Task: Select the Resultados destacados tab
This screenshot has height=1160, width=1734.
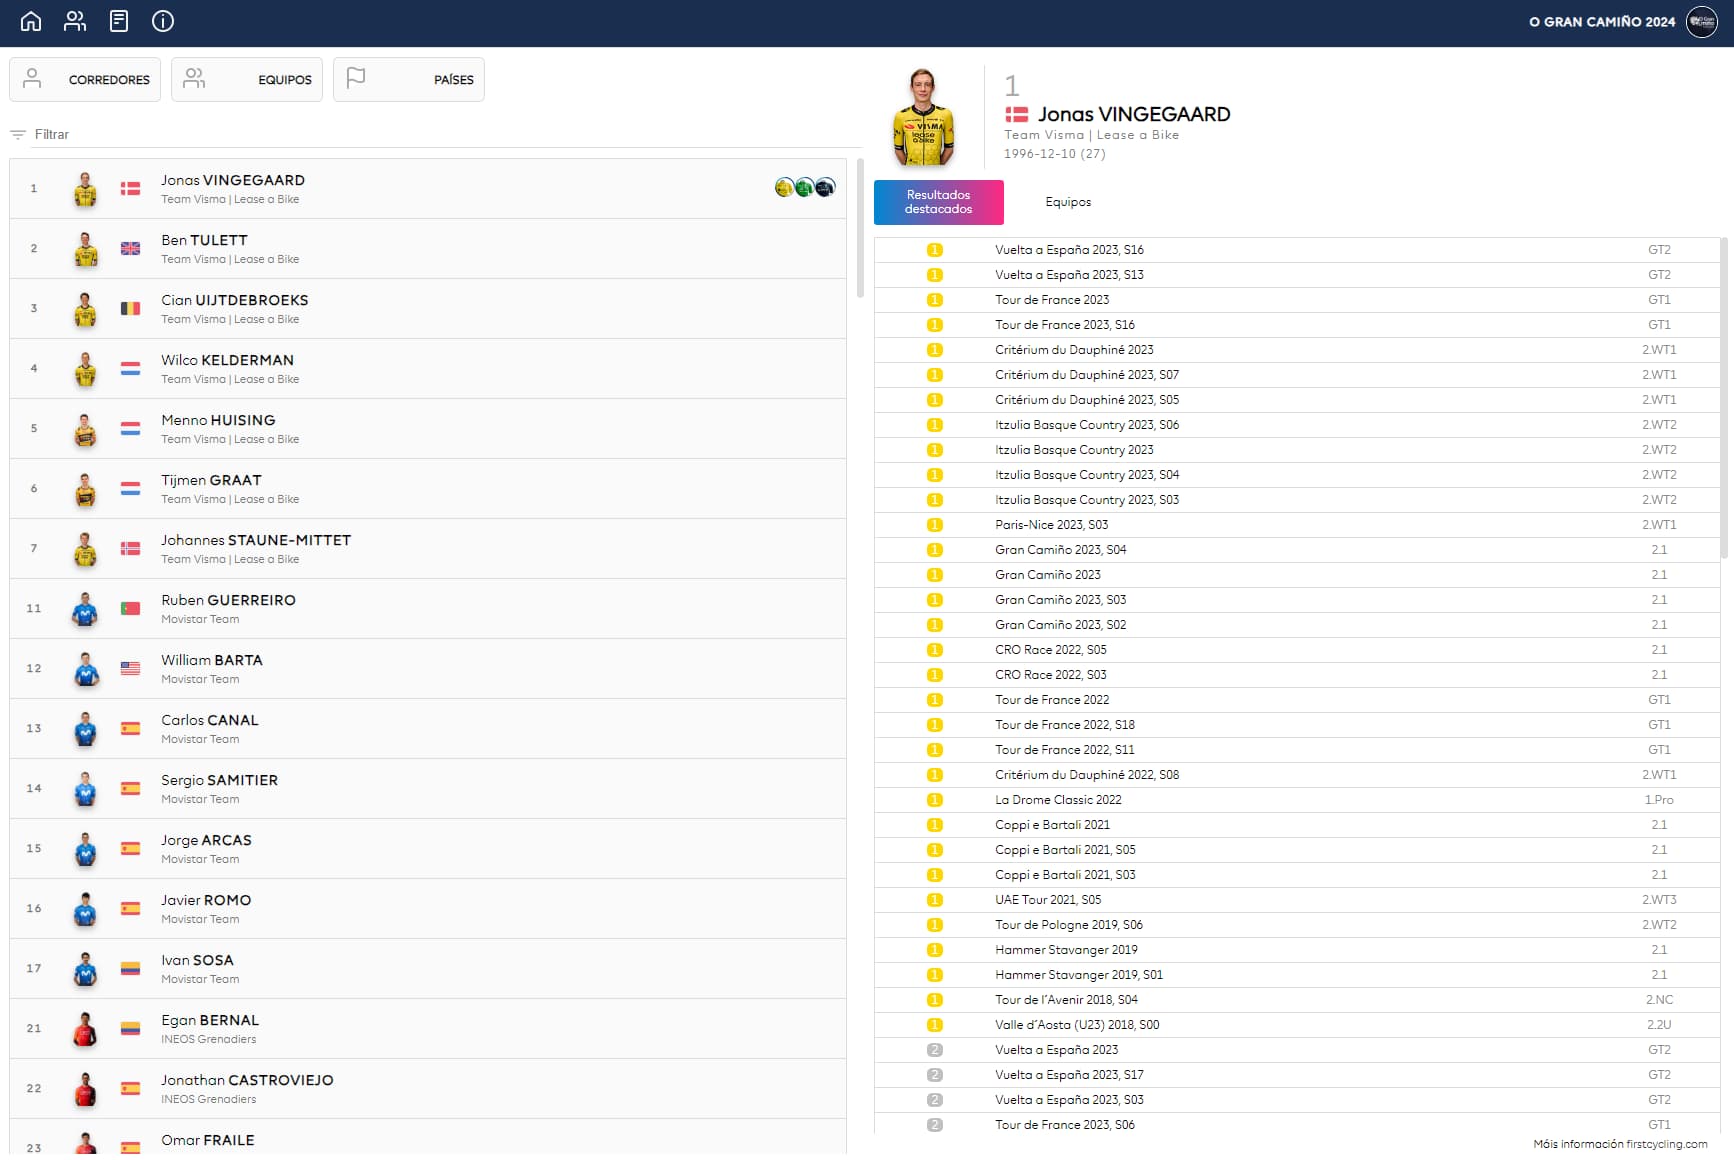Action: pos(938,202)
